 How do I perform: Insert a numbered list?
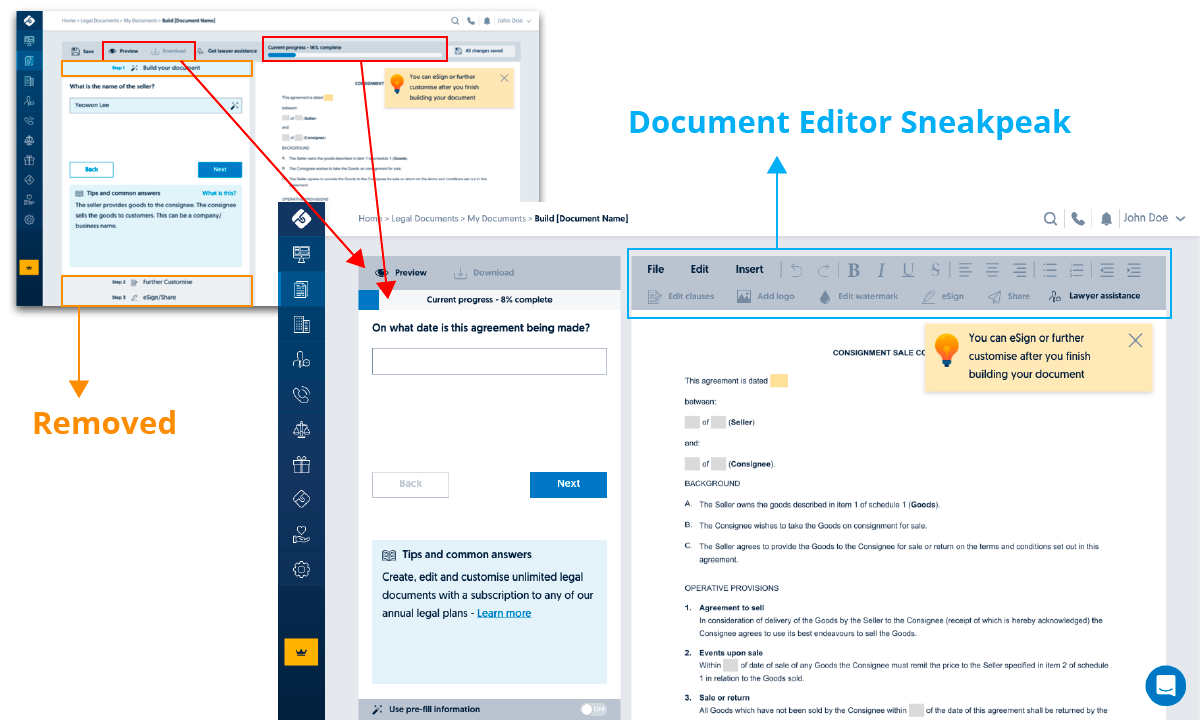point(1077,270)
